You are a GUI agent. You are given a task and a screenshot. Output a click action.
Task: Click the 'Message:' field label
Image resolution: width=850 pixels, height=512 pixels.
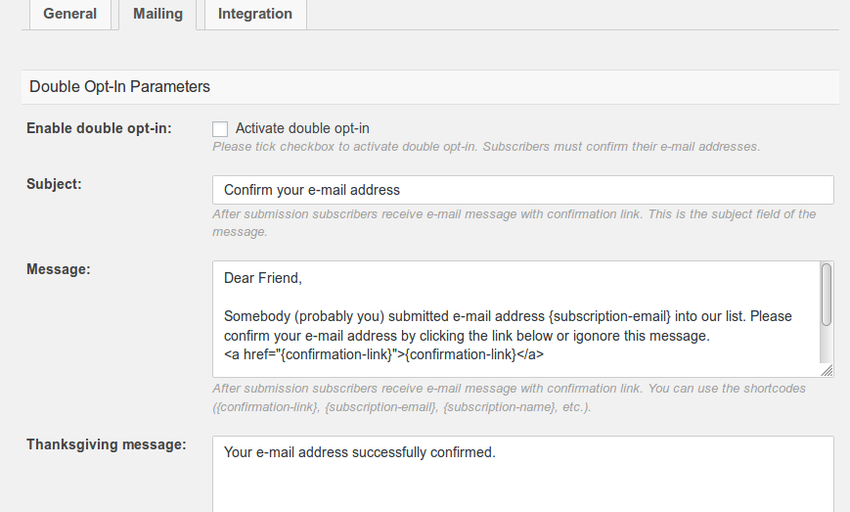coord(59,270)
